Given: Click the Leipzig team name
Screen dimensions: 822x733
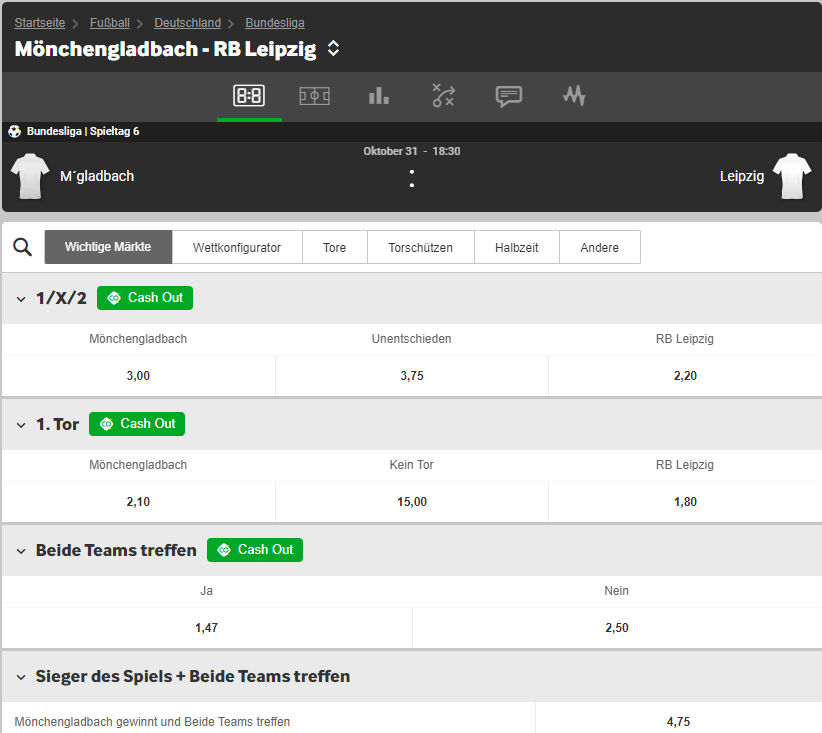Looking at the screenshot, I should click(742, 176).
